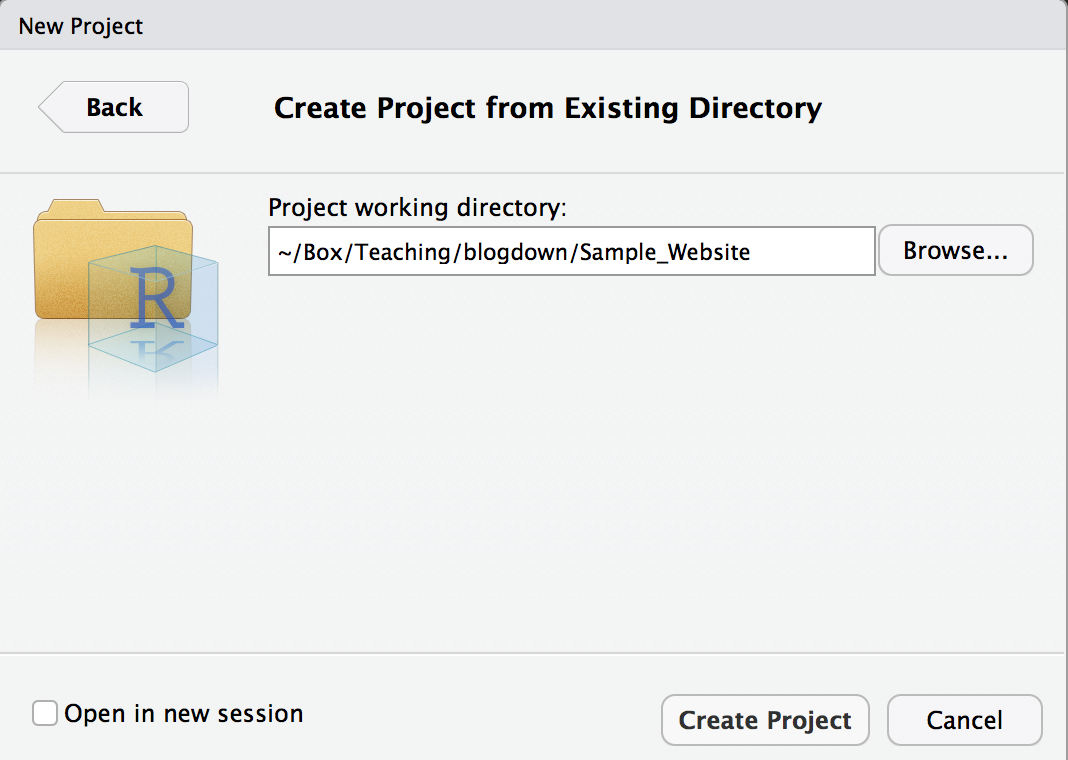Click the 'blogdown' segment in directory path
Image resolution: width=1068 pixels, height=760 pixels.
[516, 252]
